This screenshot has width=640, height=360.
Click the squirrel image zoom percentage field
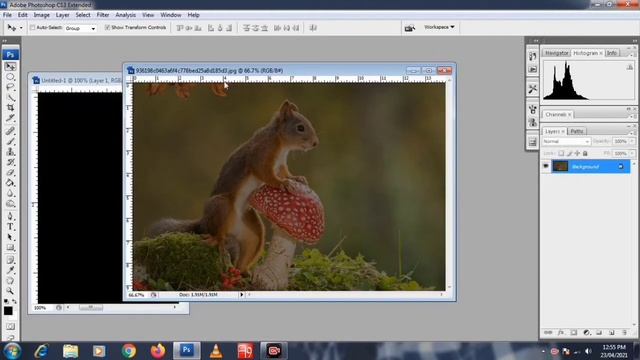coord(137,295)
